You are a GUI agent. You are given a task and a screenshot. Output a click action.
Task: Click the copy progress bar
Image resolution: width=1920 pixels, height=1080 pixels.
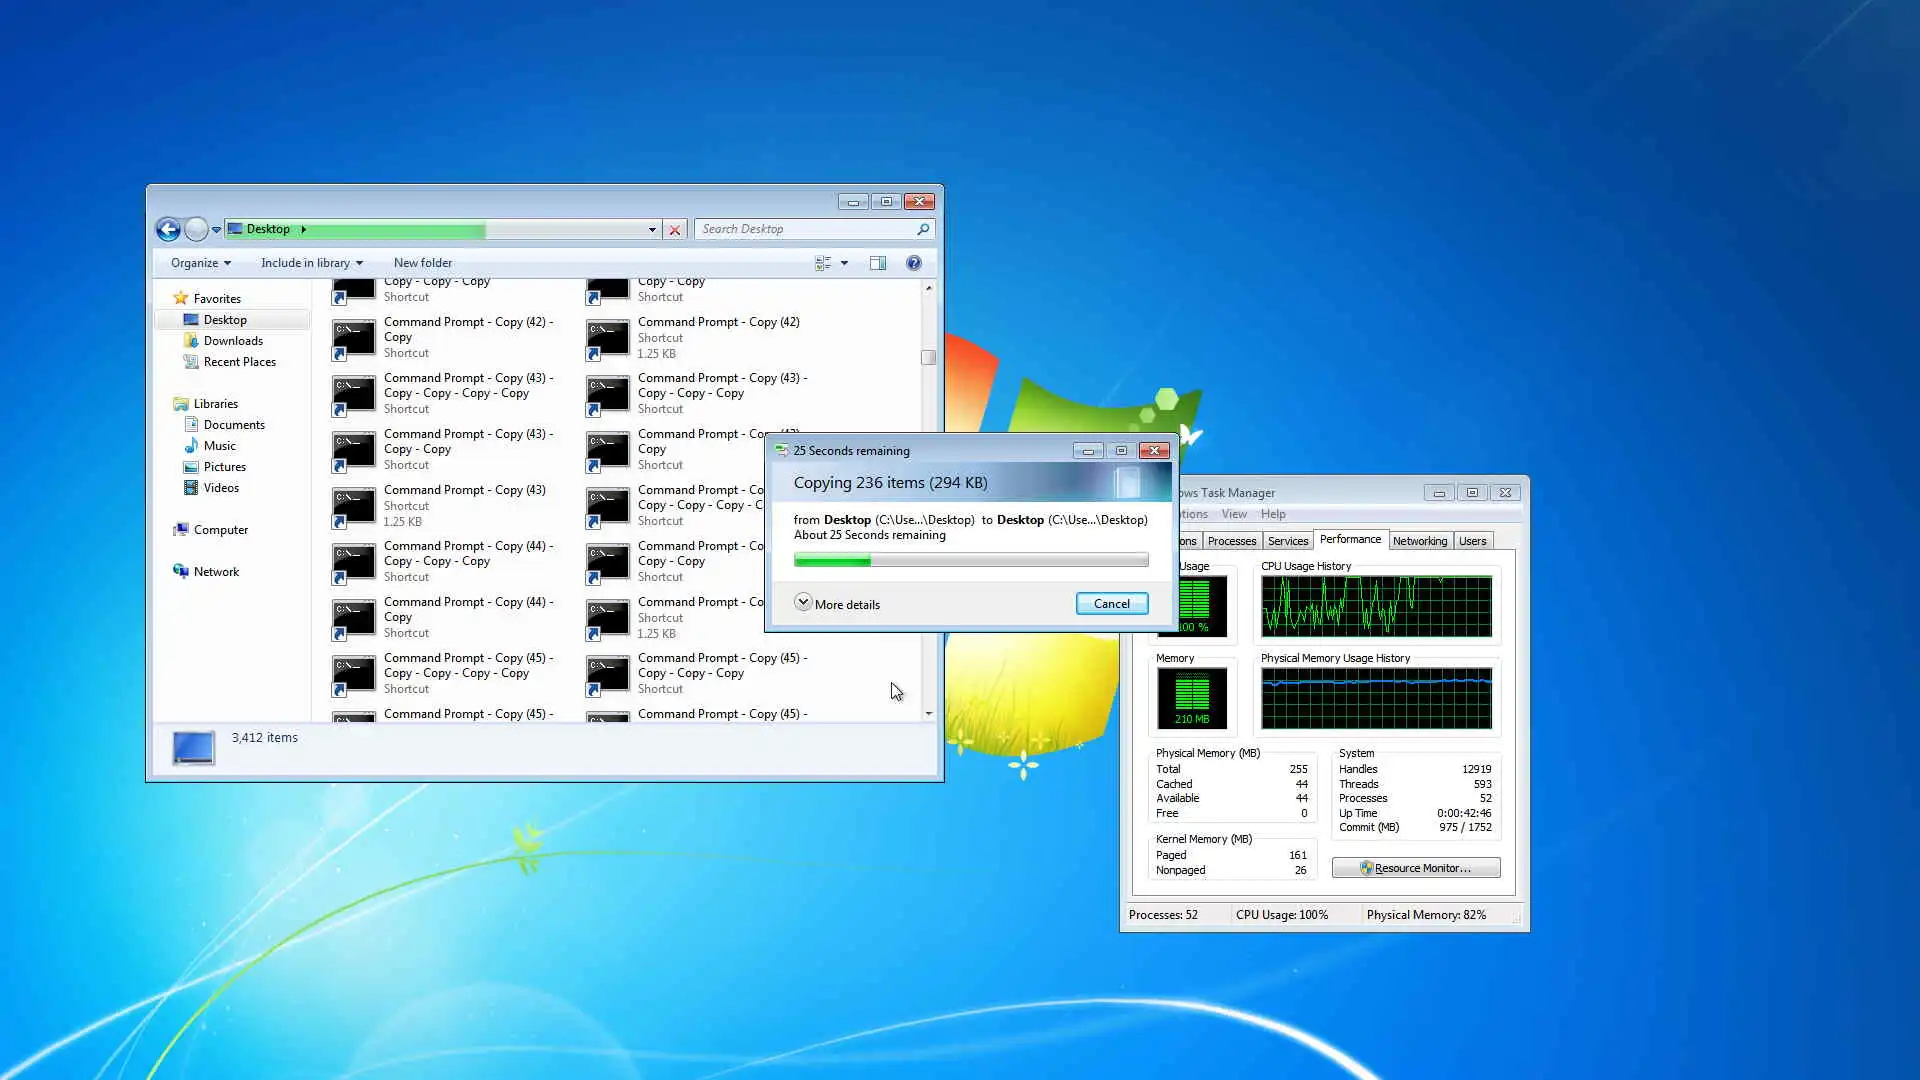coord(970,561)
